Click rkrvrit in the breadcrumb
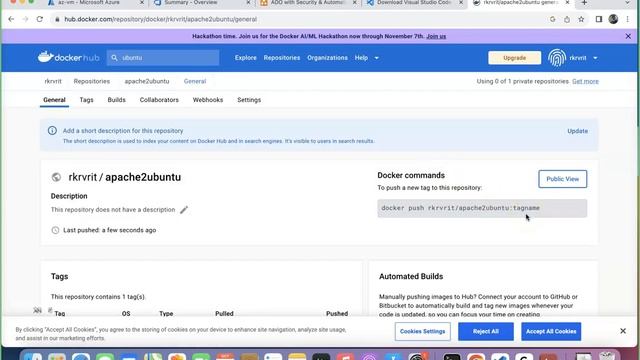 coord(53,81)
